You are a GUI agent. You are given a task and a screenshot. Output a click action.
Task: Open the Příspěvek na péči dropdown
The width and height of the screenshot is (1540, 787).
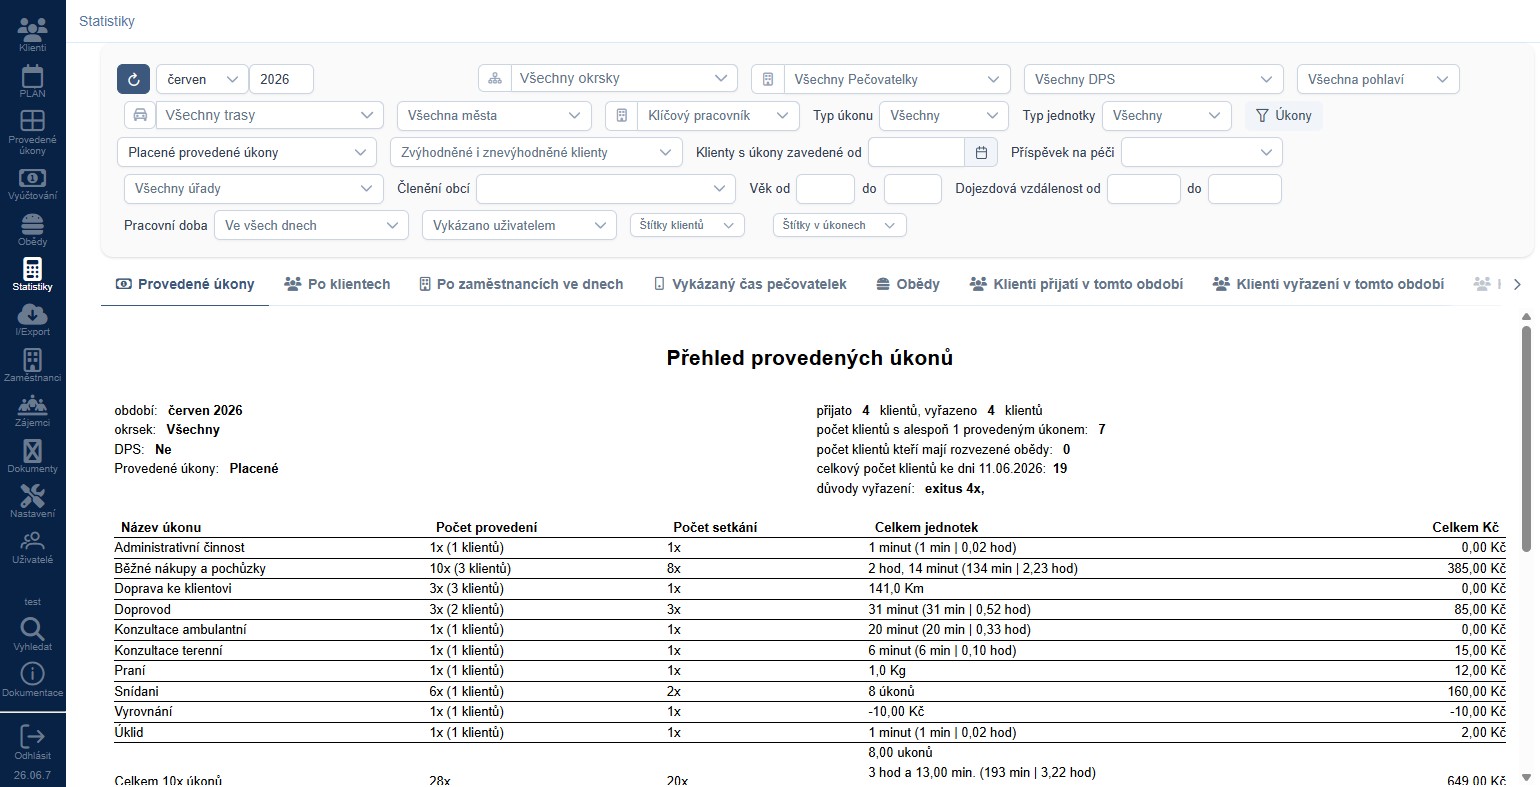(x=1202, y=152)
